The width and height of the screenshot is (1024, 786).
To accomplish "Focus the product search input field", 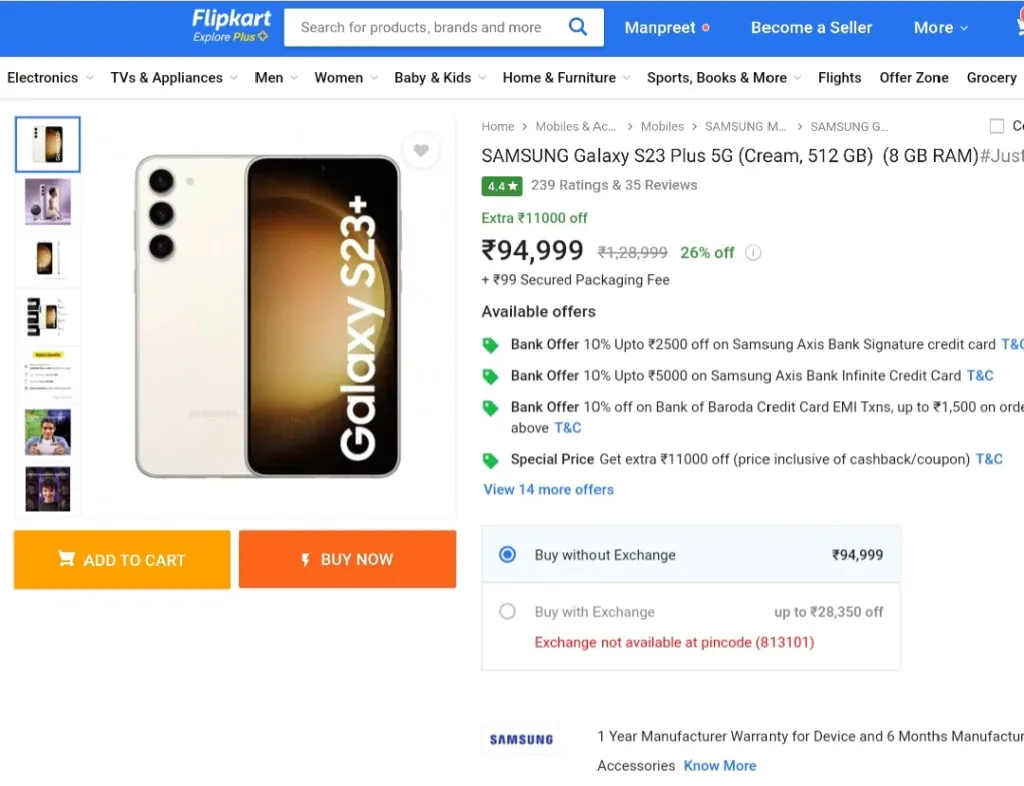I will [x=421, y=27].
